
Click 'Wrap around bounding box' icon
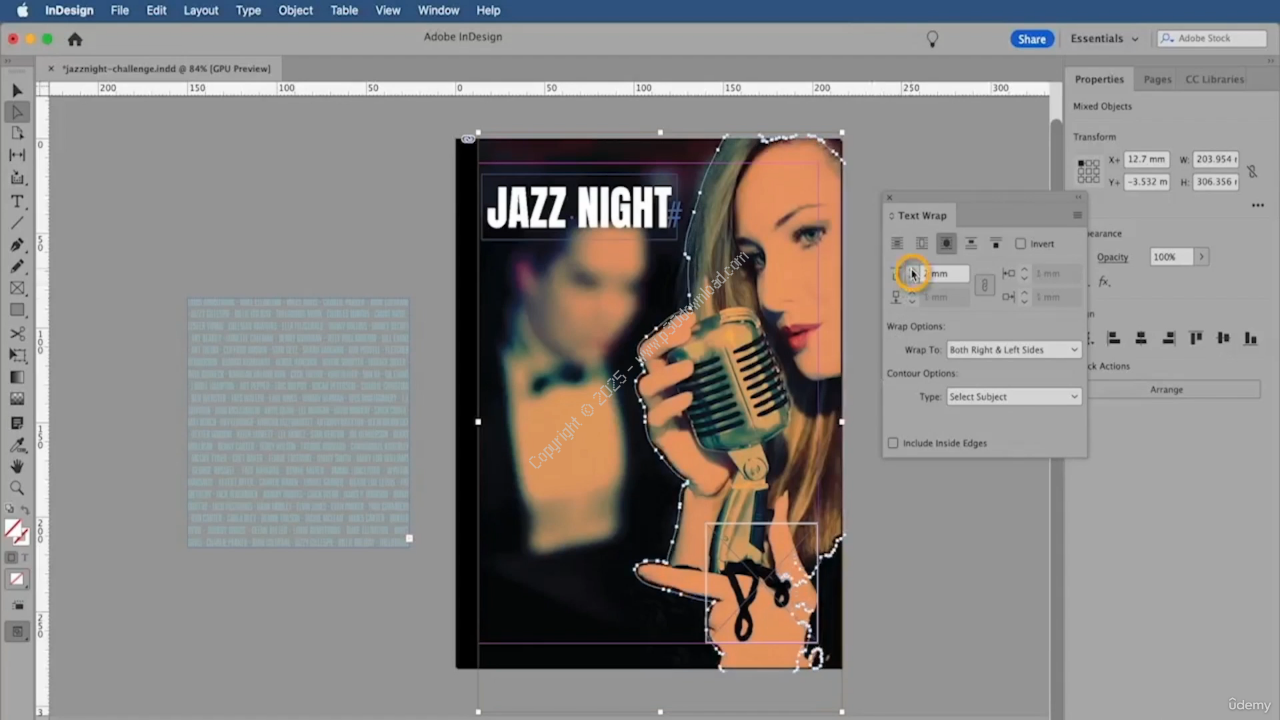[921, 244]
